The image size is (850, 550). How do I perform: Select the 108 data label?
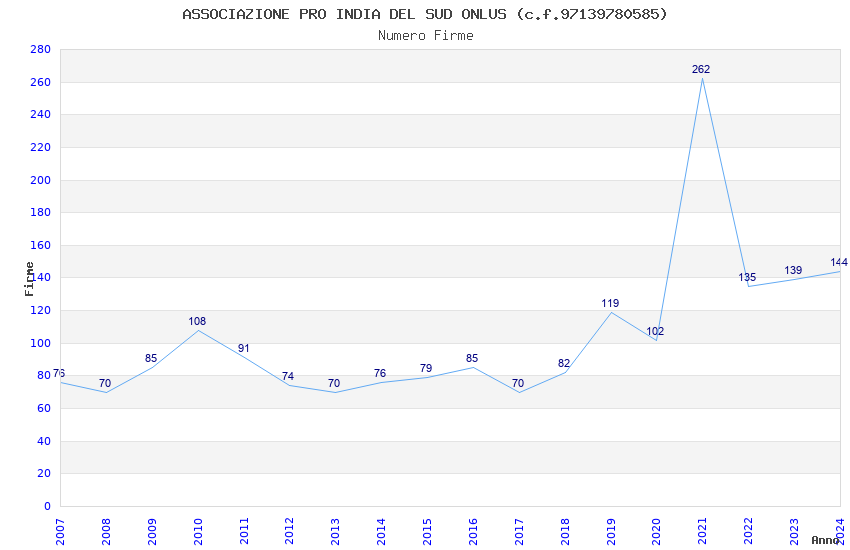(x=197, y=321)
